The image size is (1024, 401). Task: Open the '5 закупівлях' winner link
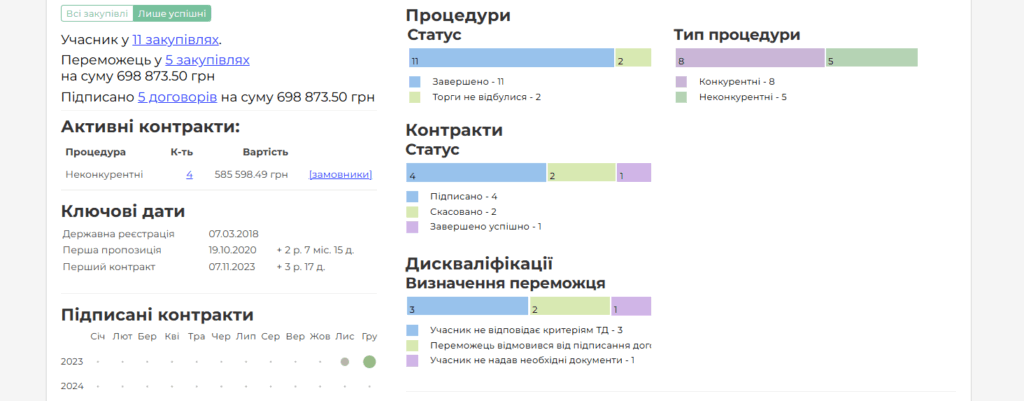click(x=207, y=60)
